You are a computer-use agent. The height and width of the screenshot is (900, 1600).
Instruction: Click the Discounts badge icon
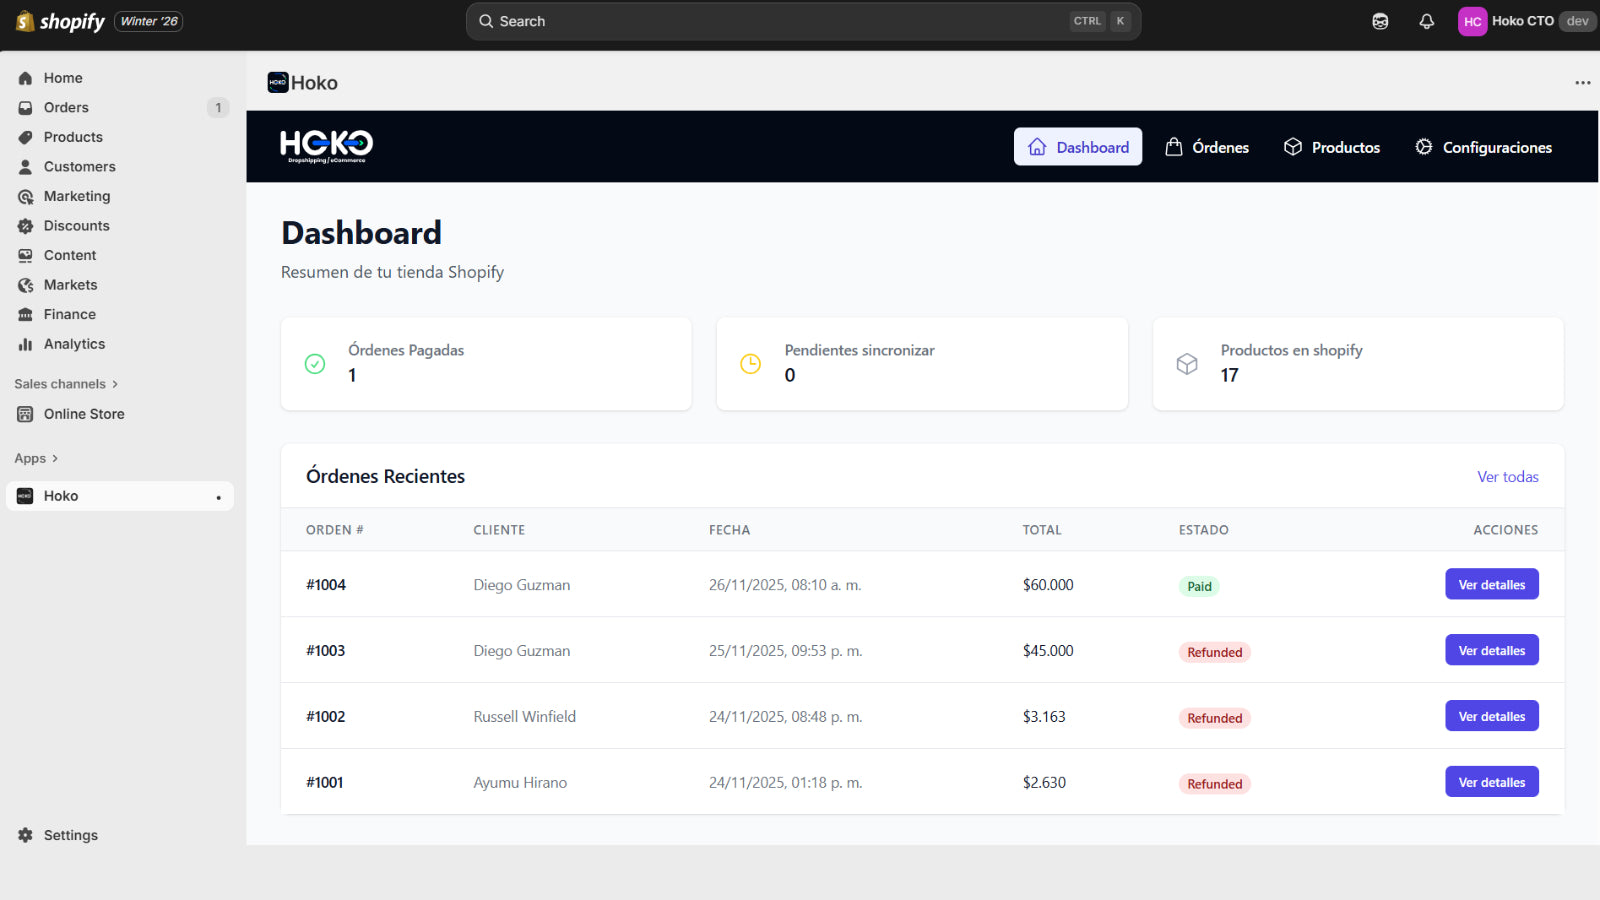(25, 226)
